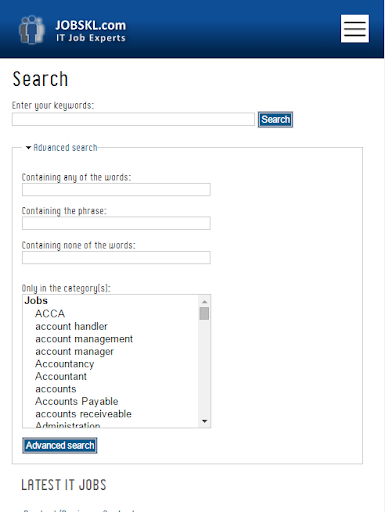Click the category list scrollbar thumb
385x512 pixels.
204,314
